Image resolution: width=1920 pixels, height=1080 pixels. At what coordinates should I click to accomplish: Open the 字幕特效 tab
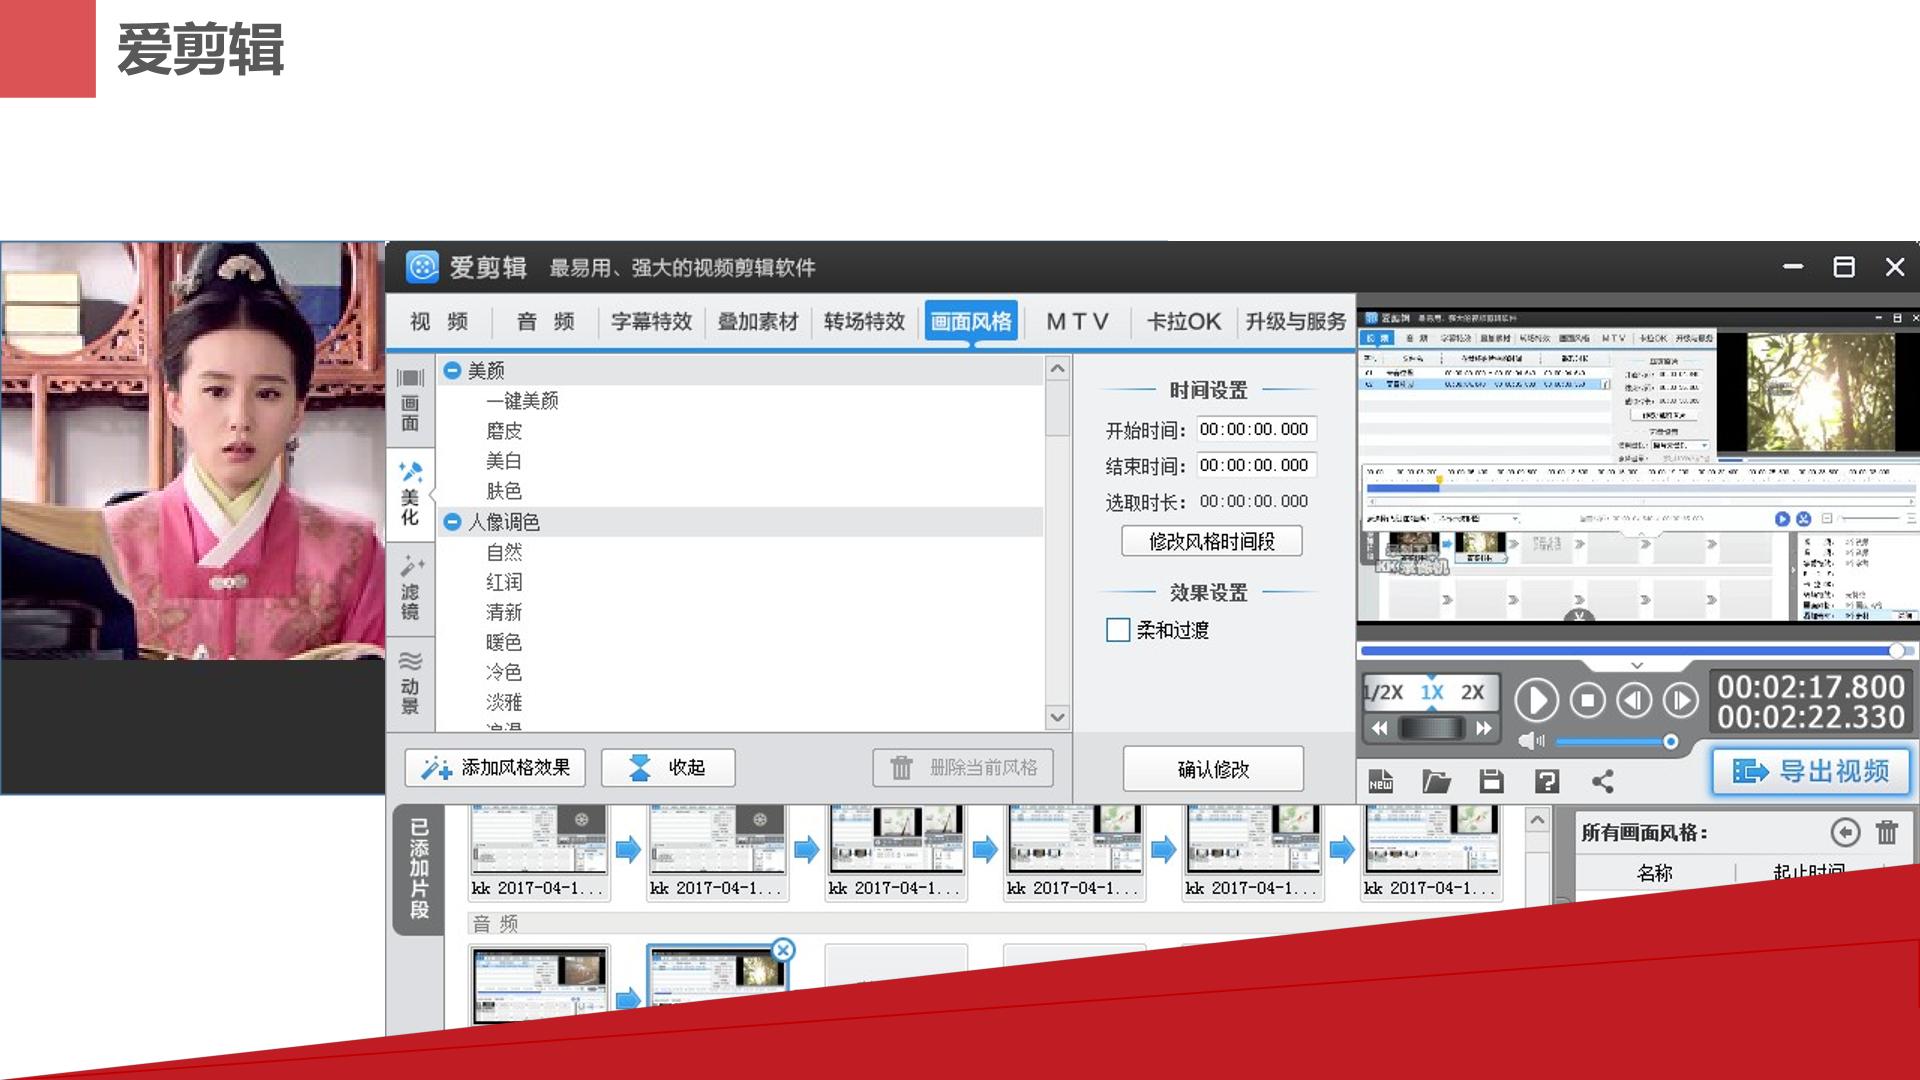coord(651,322)
